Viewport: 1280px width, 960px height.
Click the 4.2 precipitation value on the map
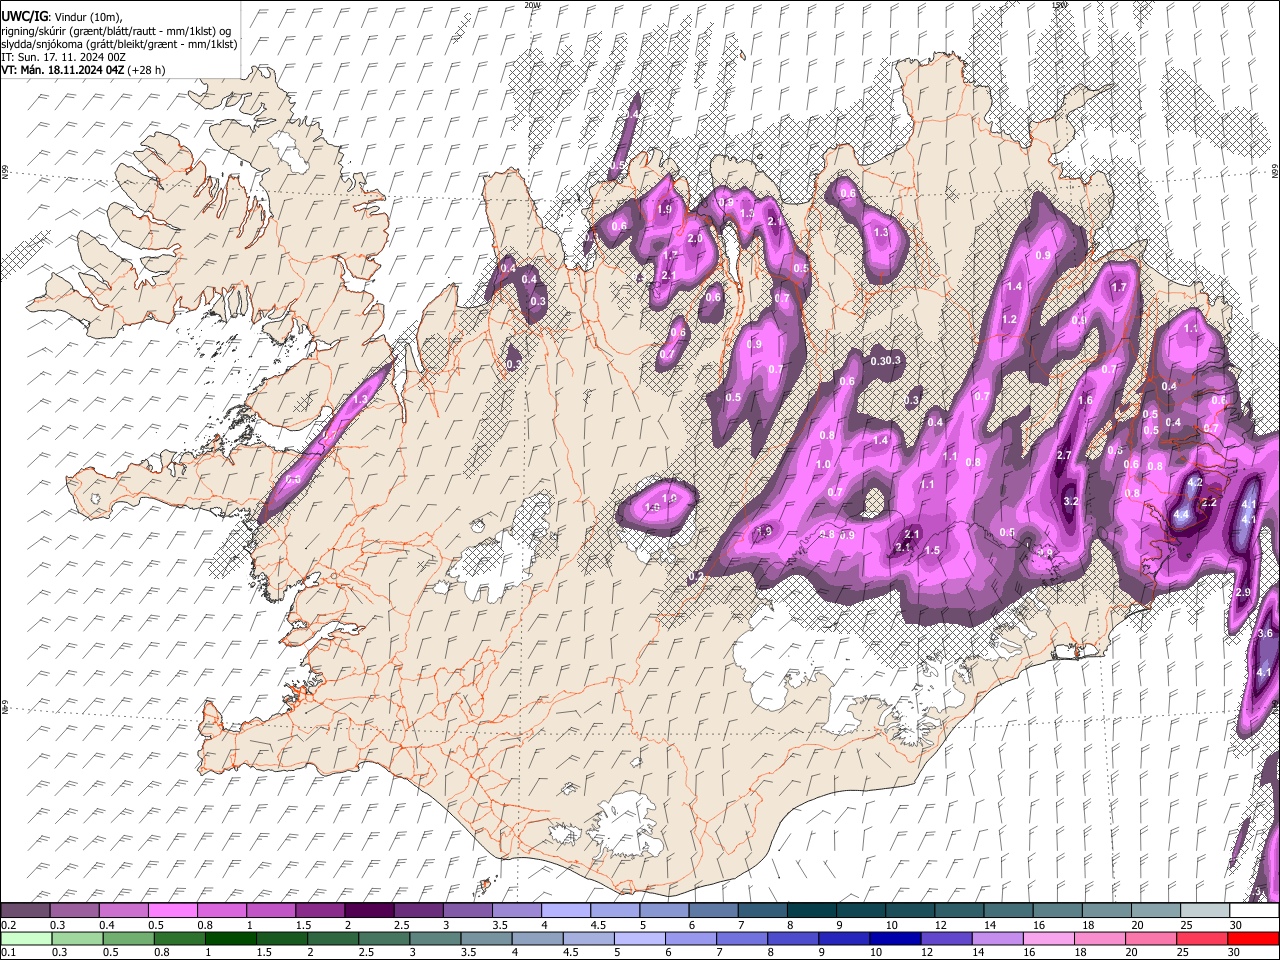tap(1194, 482)
